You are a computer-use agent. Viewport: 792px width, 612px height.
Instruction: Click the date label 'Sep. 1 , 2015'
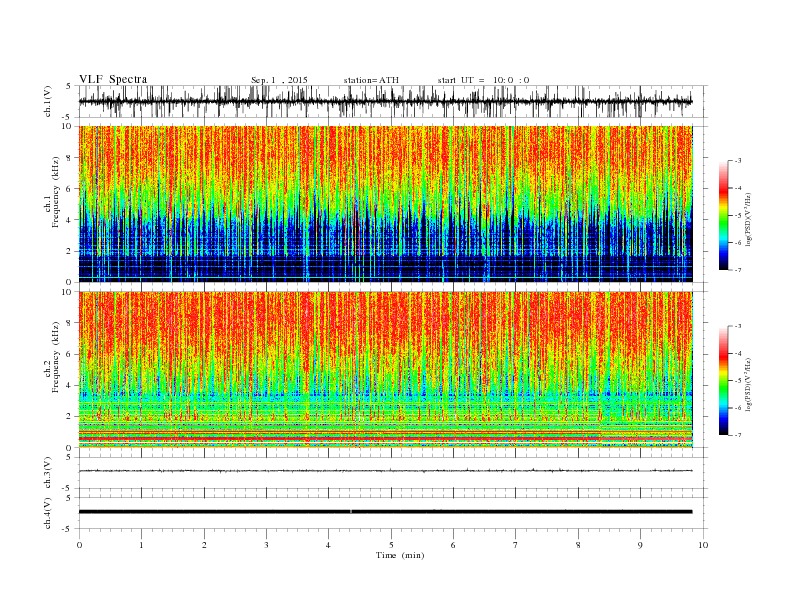coord(279,80)
